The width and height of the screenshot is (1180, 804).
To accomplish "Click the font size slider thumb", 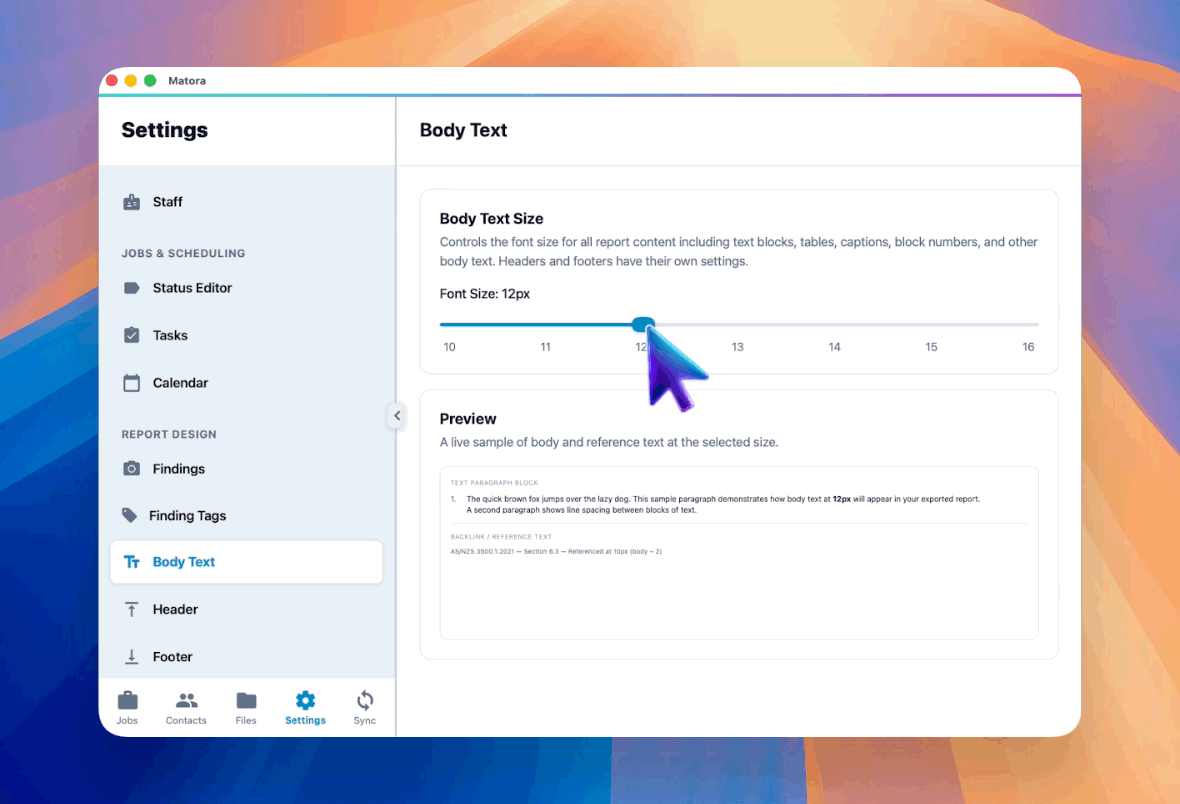I will click(x=643, y=324).
